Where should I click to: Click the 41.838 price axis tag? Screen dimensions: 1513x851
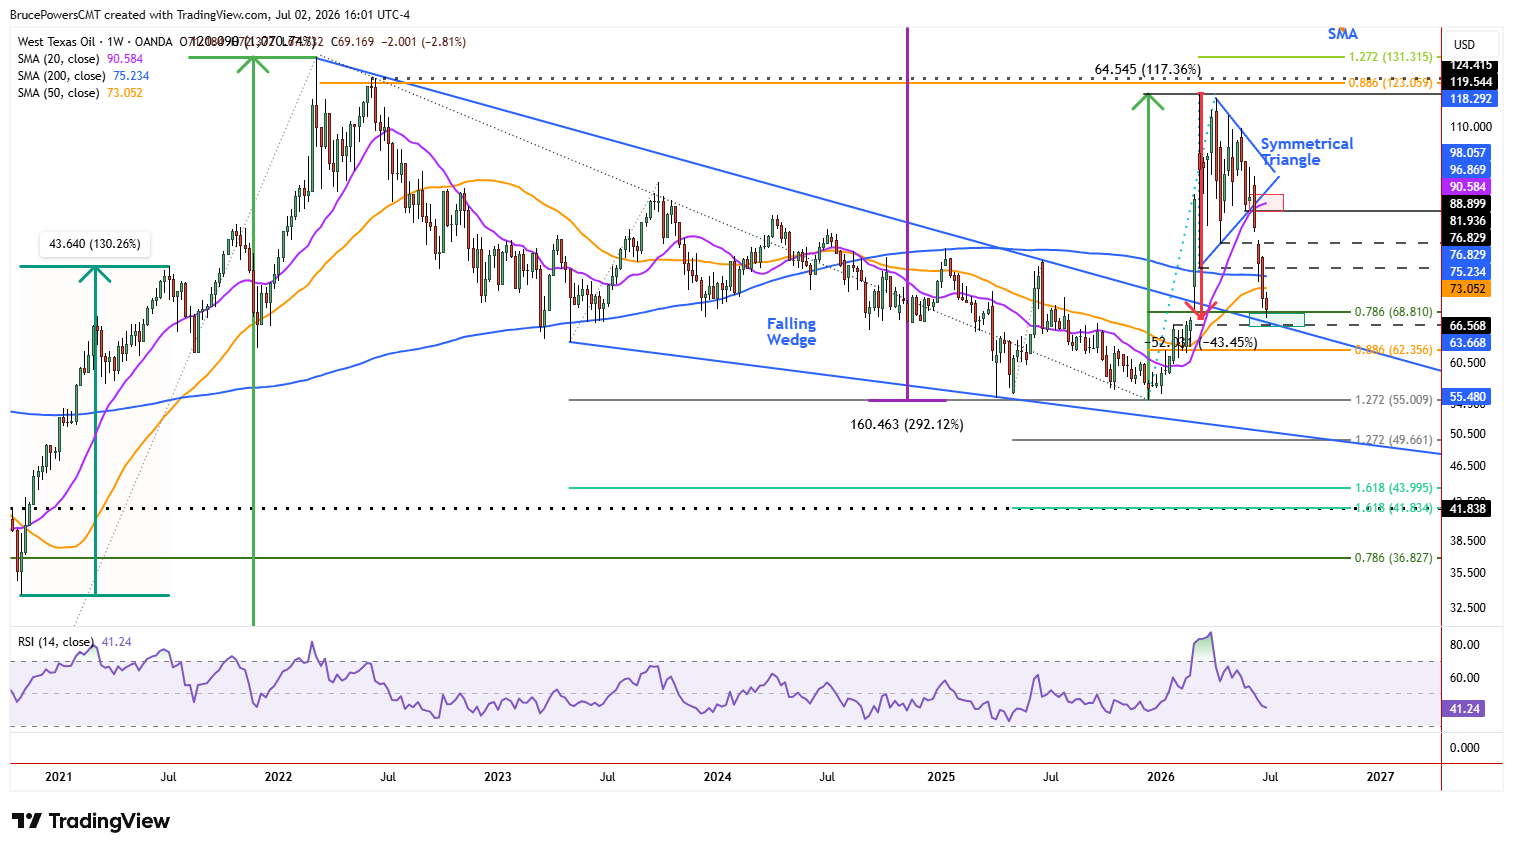tap(1468, 509)
